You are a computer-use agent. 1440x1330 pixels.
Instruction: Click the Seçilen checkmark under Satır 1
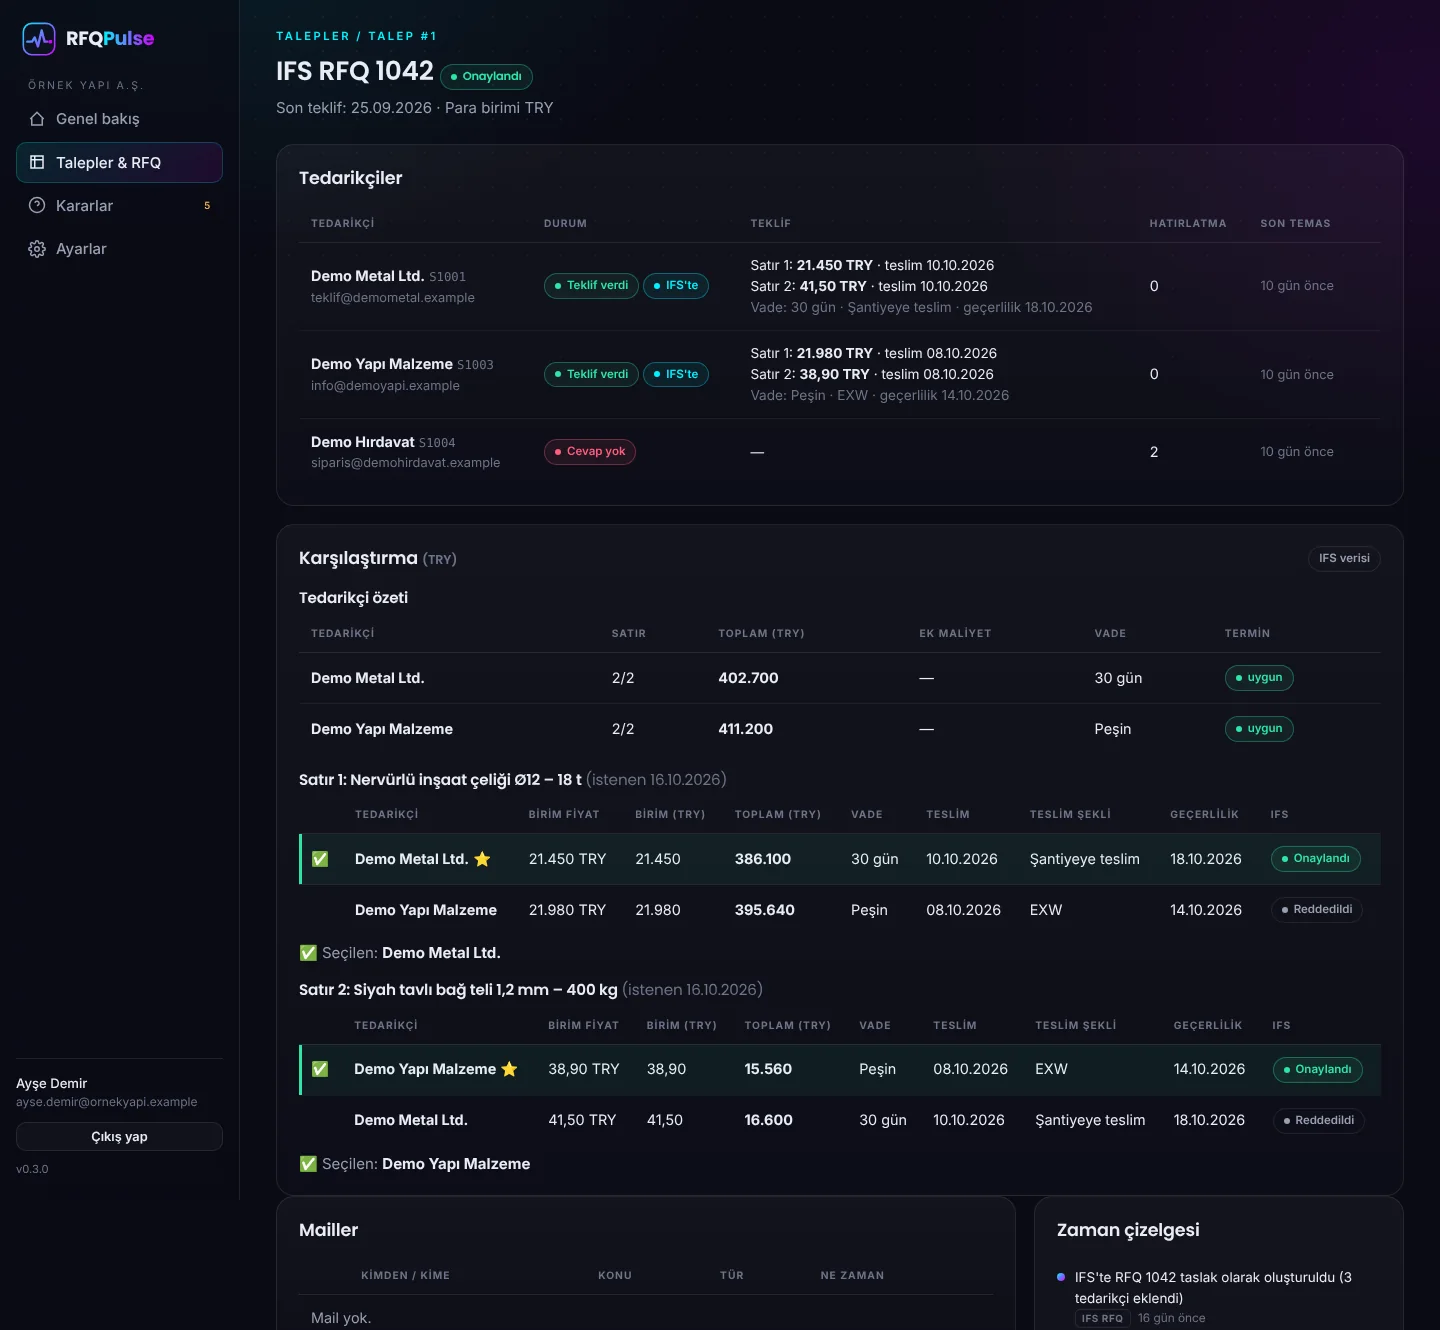(308, 953)
